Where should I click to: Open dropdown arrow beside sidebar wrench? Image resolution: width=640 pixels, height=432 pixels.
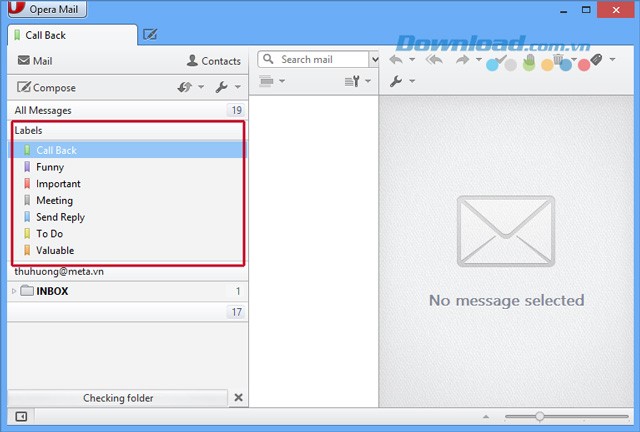238,87
